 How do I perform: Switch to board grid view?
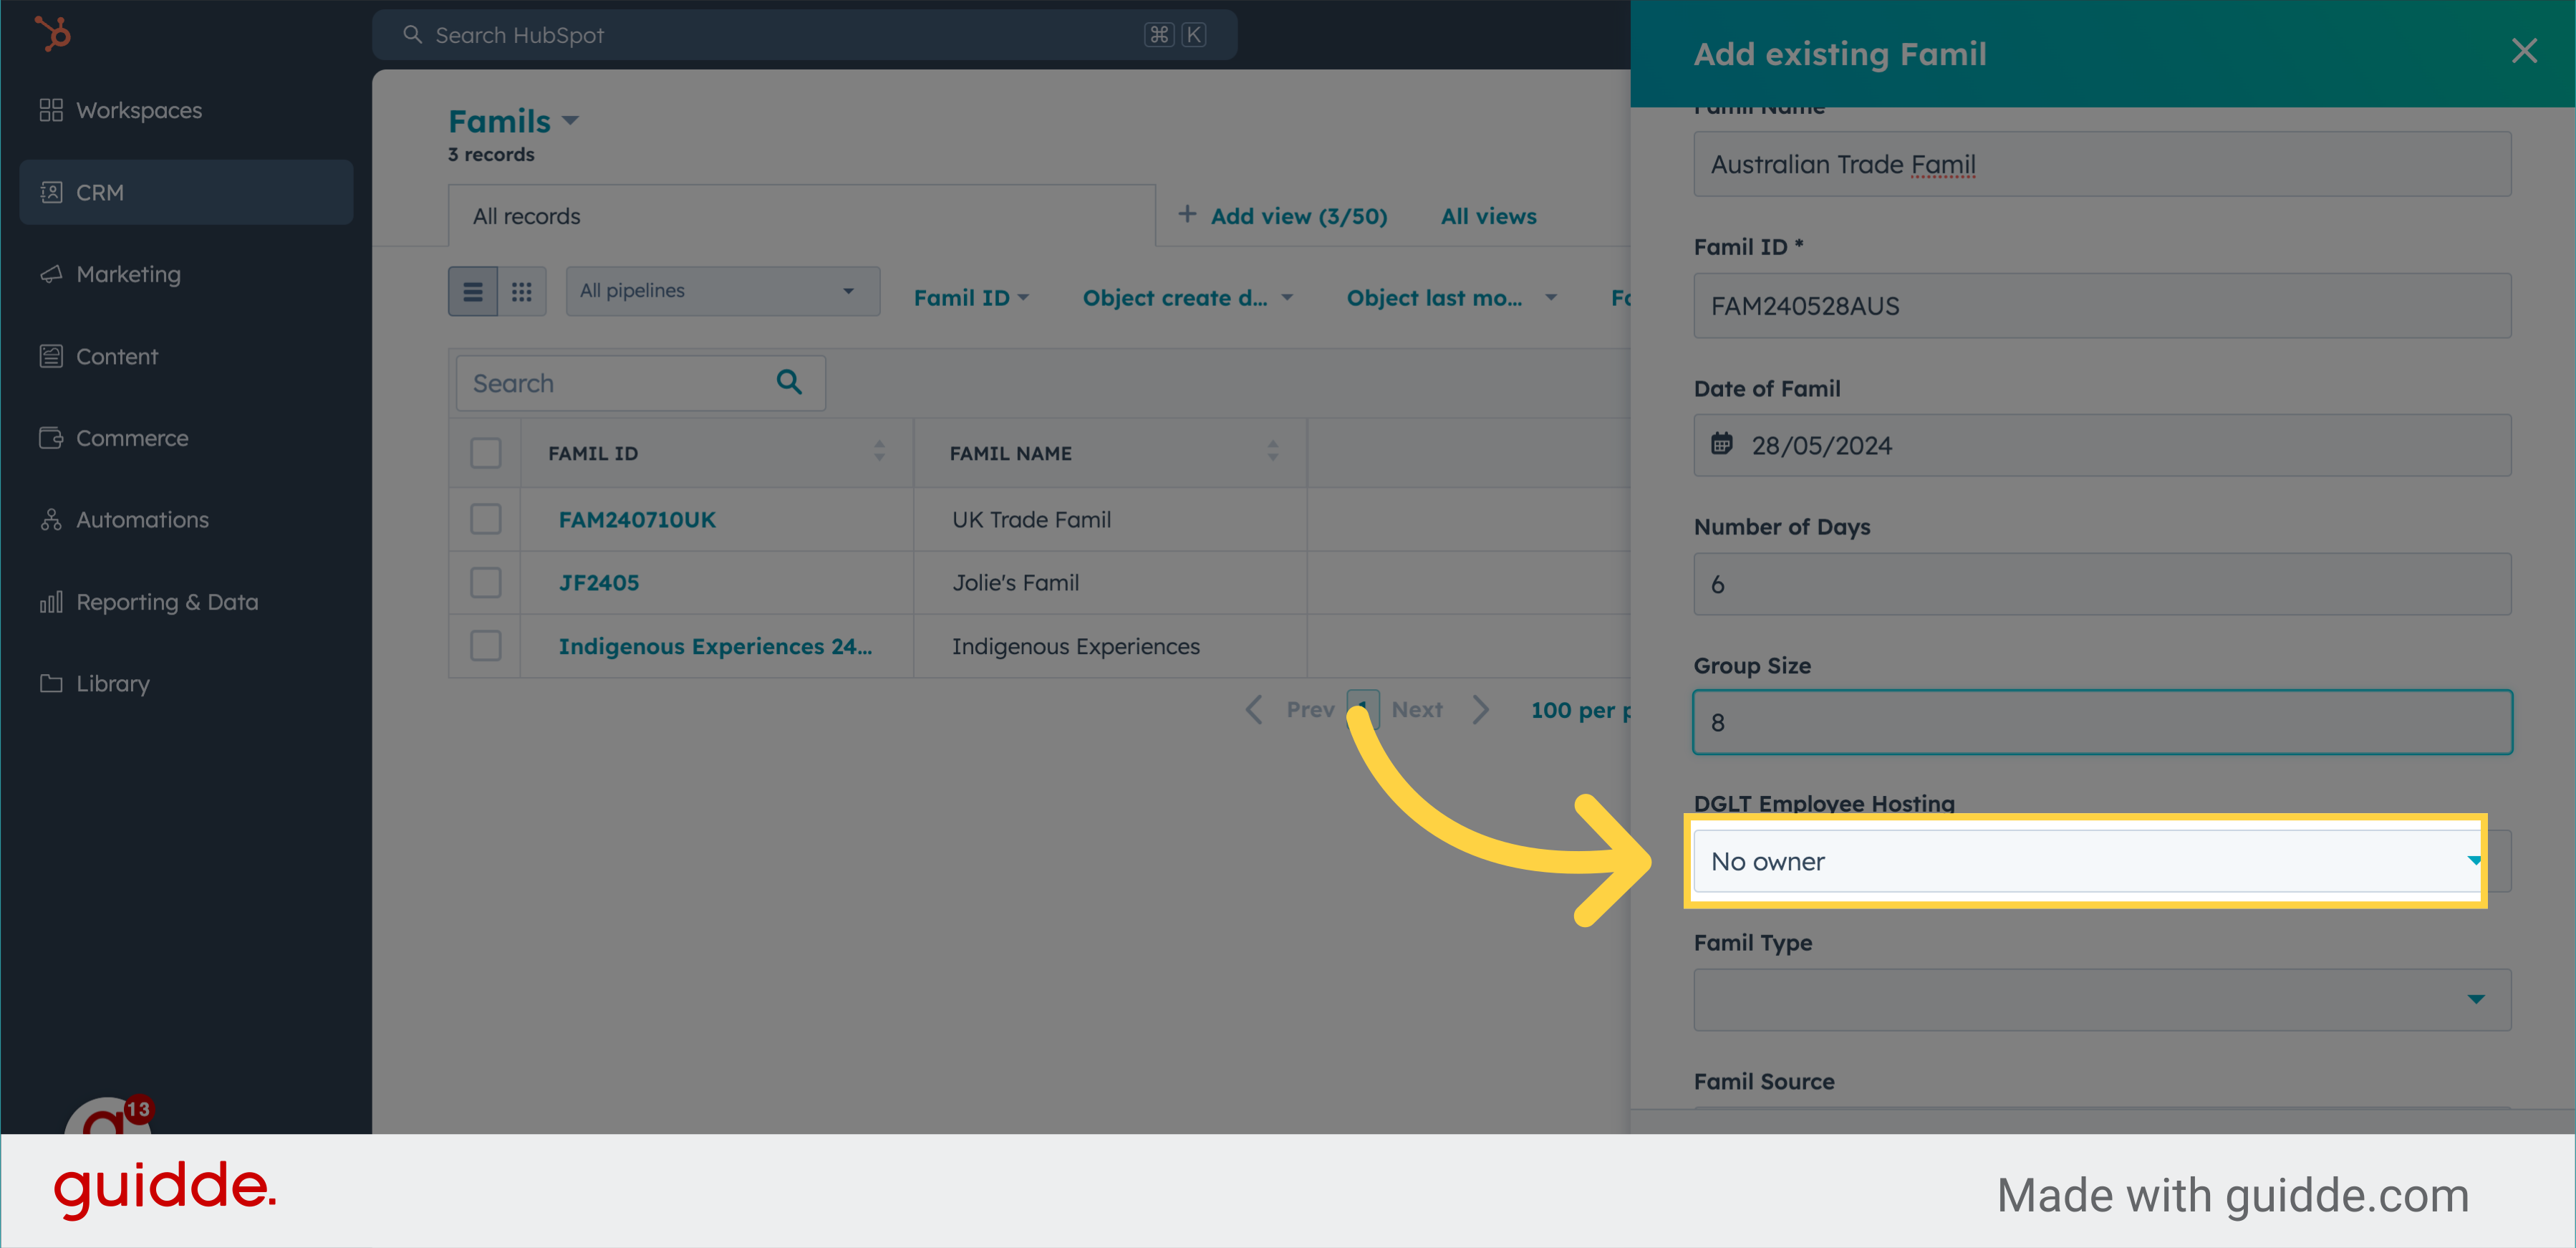(521, 291)
